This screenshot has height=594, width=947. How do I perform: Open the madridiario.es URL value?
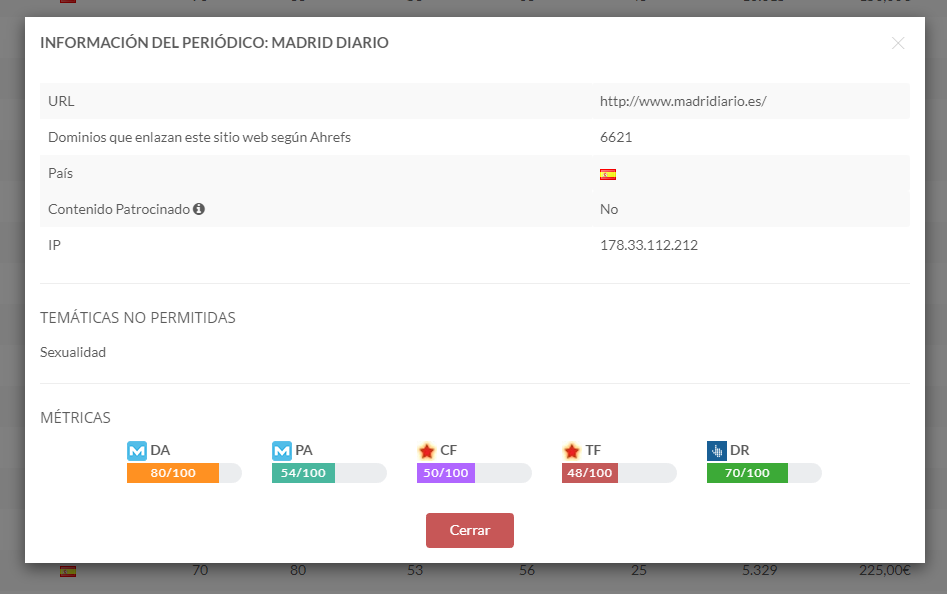(682, 101)
